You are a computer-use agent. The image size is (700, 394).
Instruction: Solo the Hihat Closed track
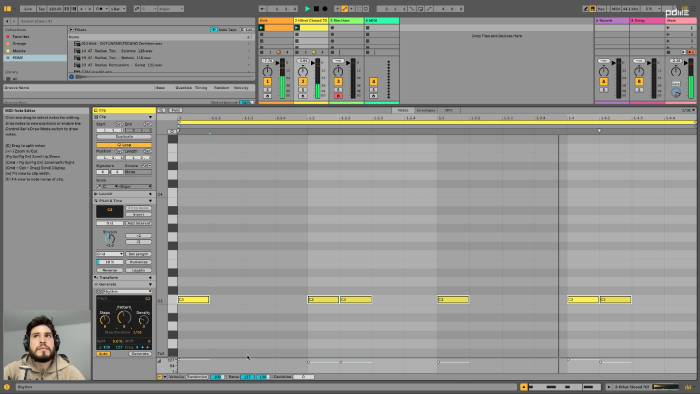click(x=303, y=90)
